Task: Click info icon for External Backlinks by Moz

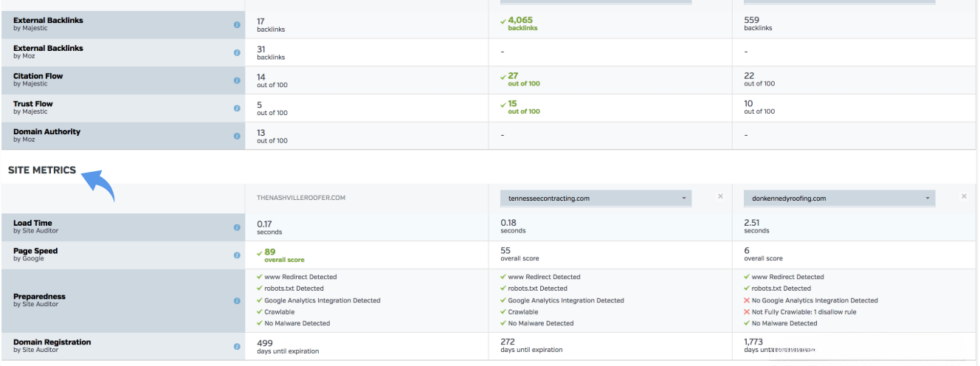Action: click(237, 52)
